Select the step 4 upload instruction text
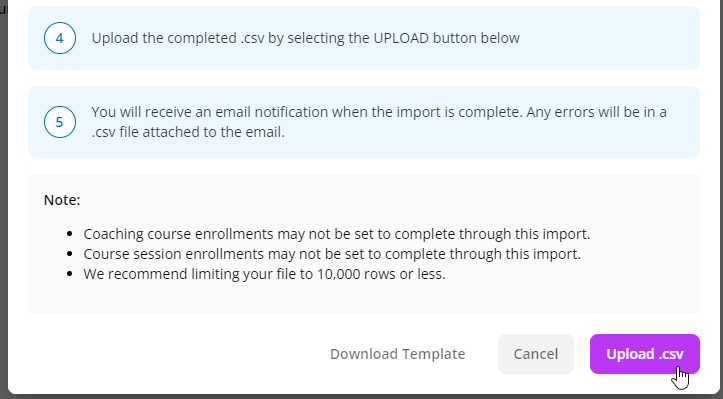Viewport: 723px width, 399px height. click(305, 38)
